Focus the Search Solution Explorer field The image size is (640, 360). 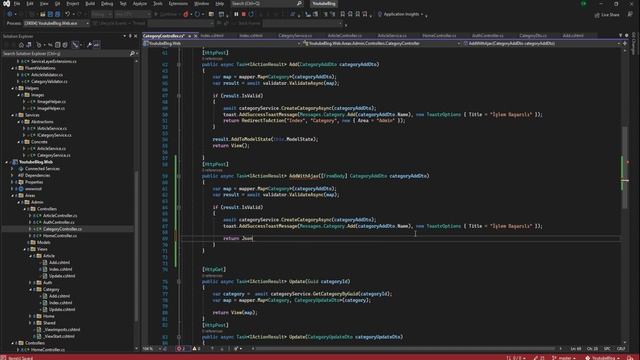point(65,53)
